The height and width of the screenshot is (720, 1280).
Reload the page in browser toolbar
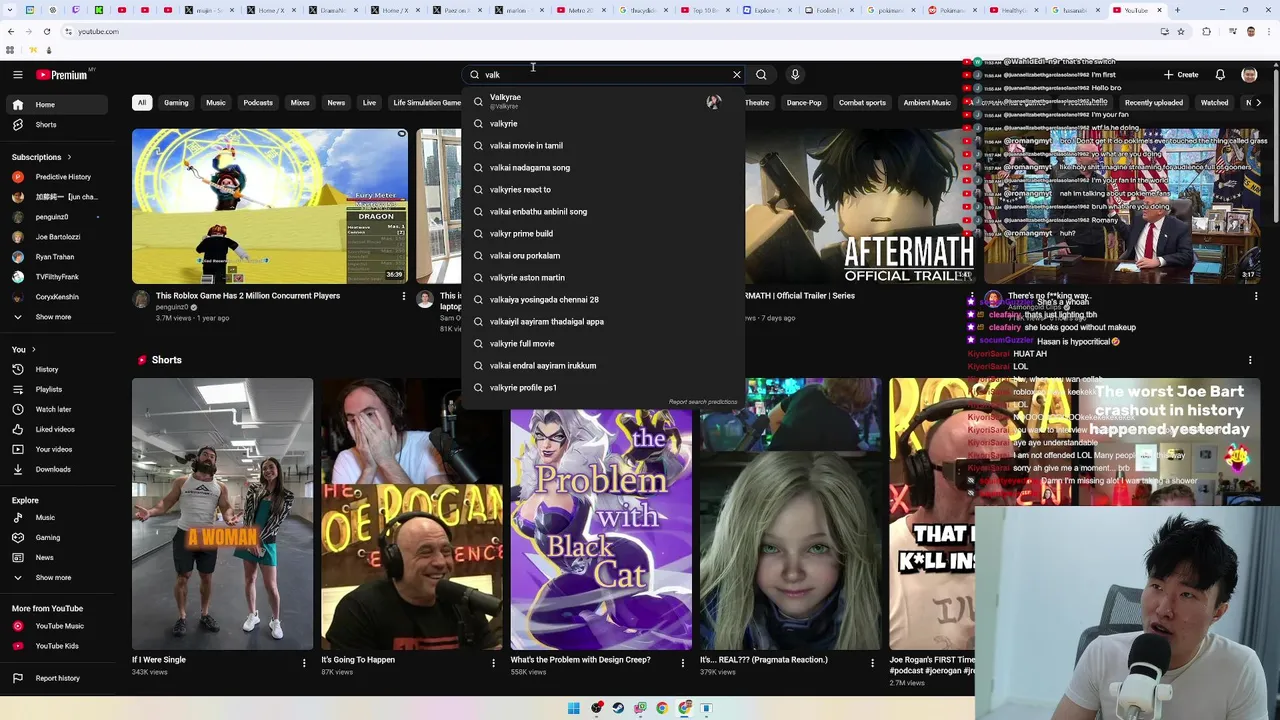(47, 31)
